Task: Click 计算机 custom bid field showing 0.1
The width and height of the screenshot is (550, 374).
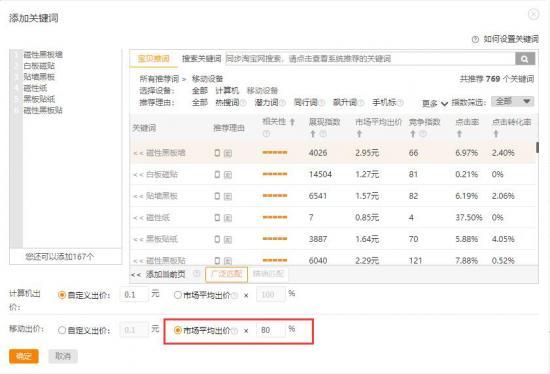Action: pyautogui.click(x=134, y=295)
